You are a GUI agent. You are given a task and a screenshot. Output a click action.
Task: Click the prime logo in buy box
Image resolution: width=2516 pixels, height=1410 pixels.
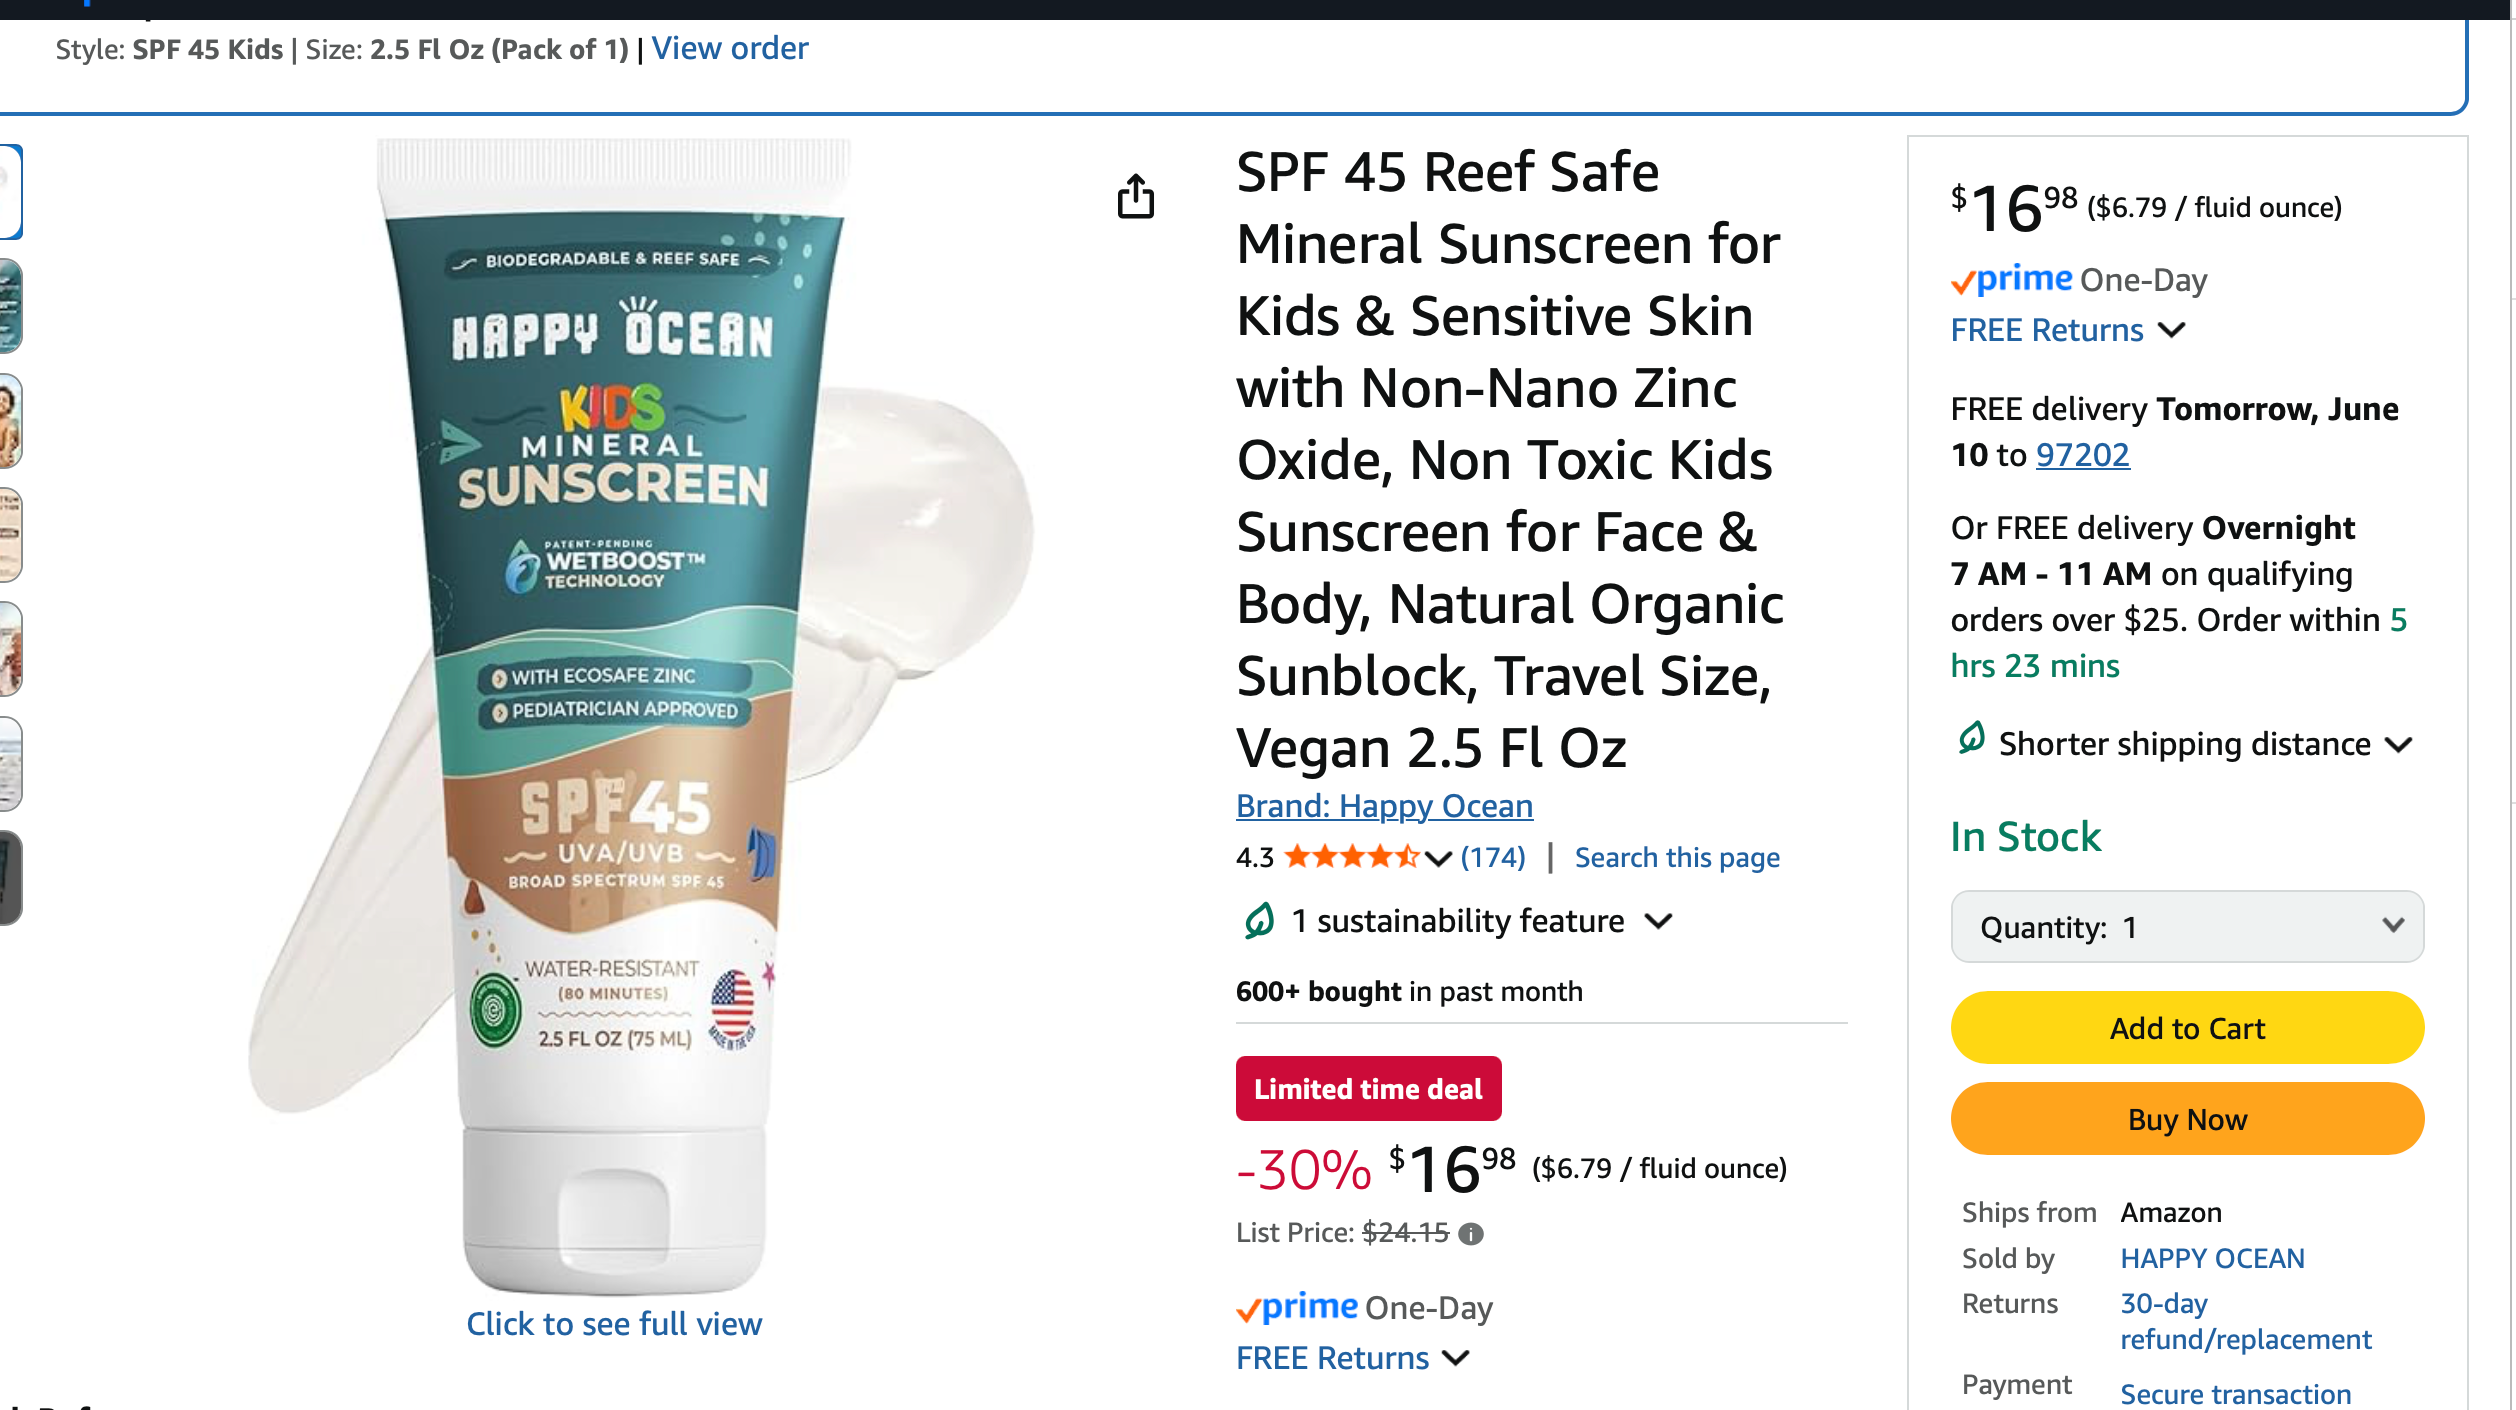[2012, 280]
